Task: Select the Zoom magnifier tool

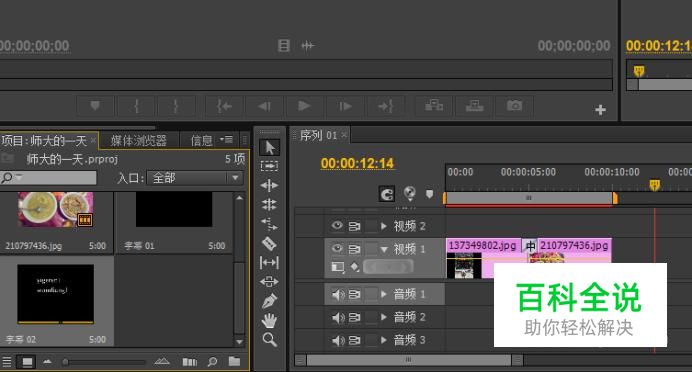Action: tap(269, 340)
